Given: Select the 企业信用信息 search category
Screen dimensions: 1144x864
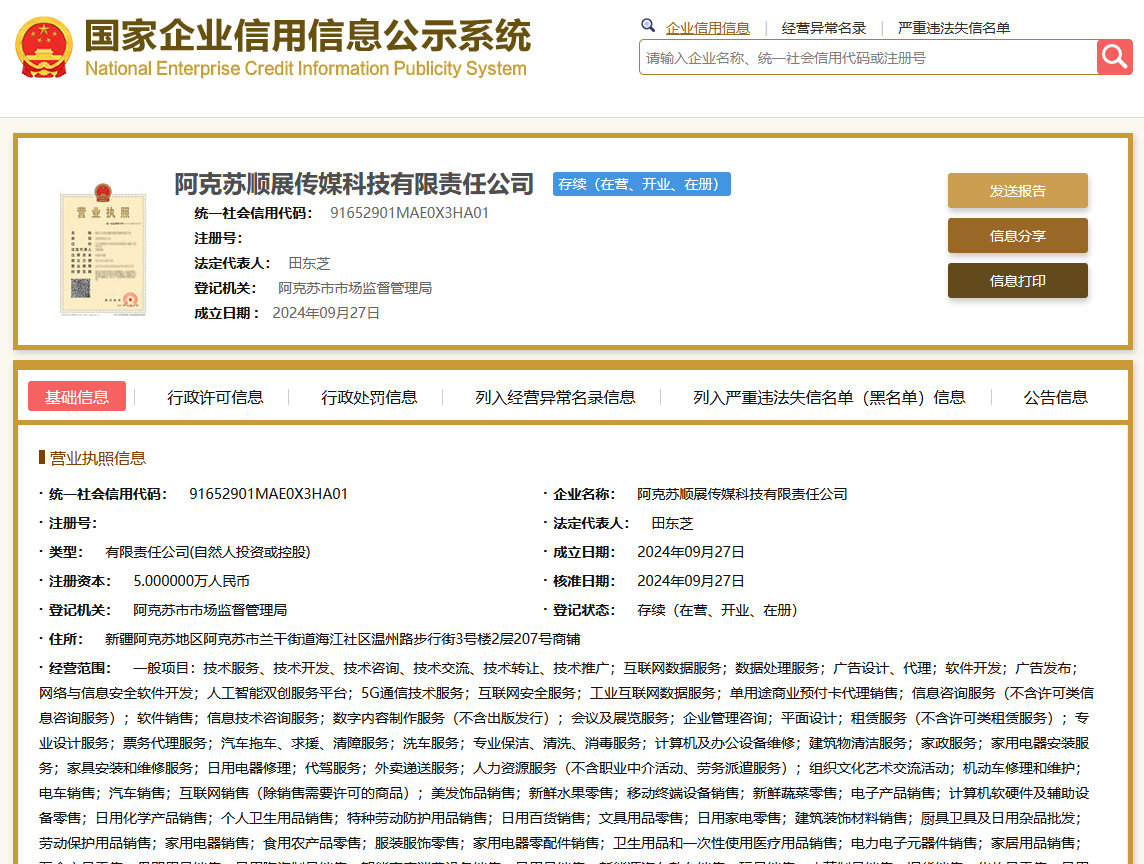Looking at the screenshot, I should (708, 28).
